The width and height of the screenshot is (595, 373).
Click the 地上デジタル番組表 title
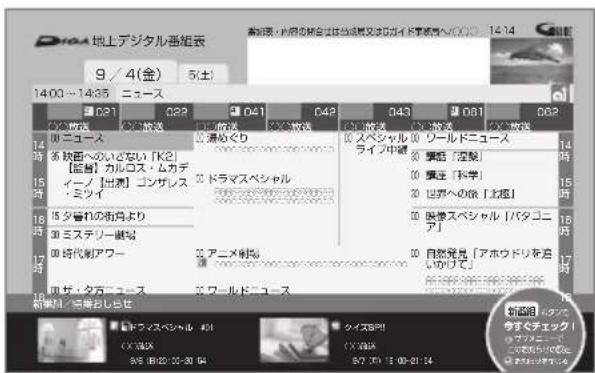(x=149, y=41)
